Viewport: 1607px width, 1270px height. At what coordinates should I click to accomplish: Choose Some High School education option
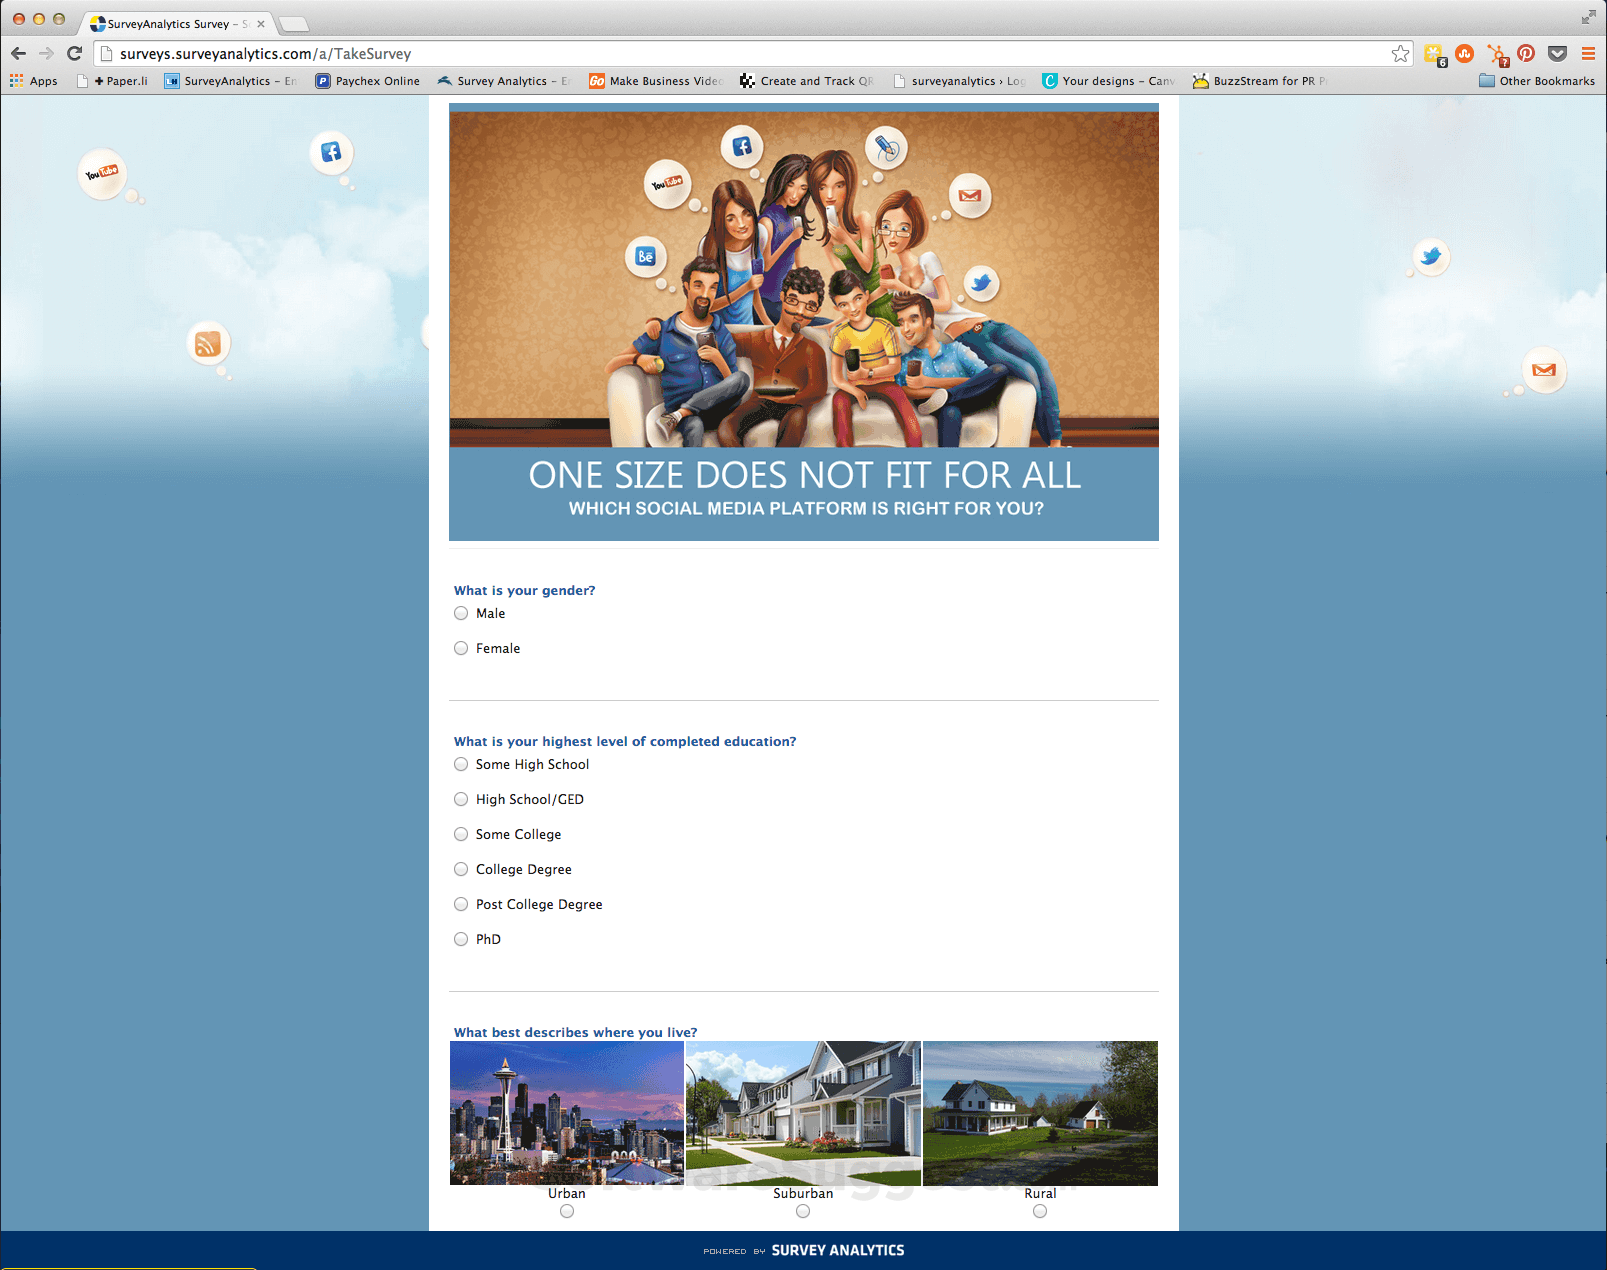(461, 764)
